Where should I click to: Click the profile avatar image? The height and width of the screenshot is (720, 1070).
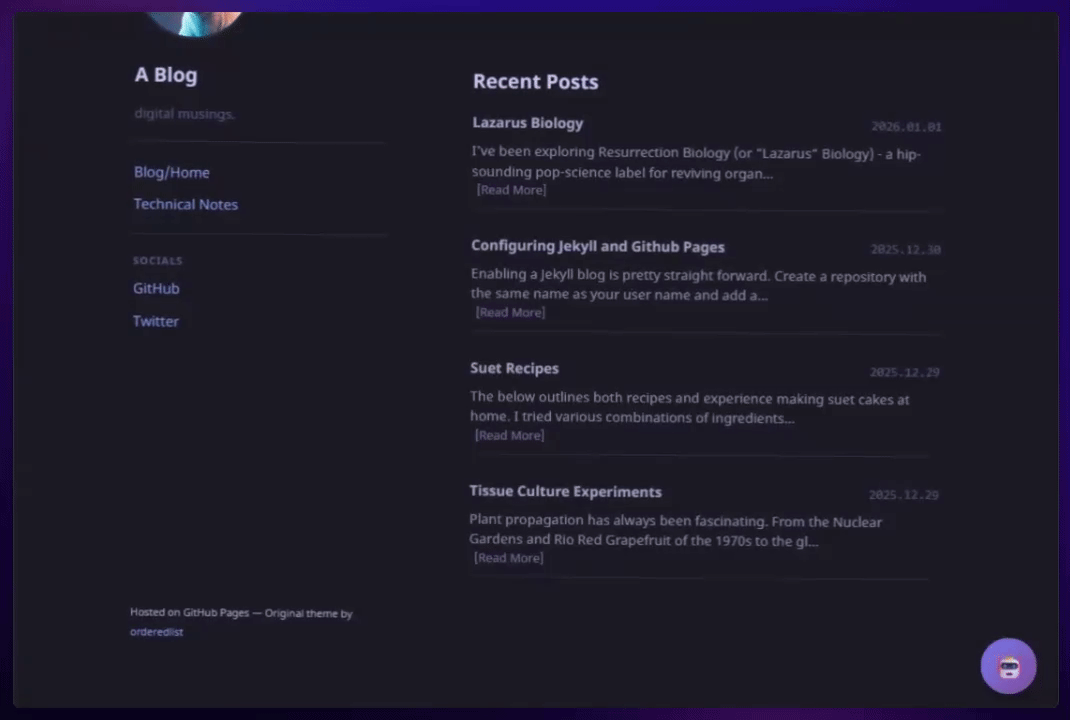coord(194,22)
